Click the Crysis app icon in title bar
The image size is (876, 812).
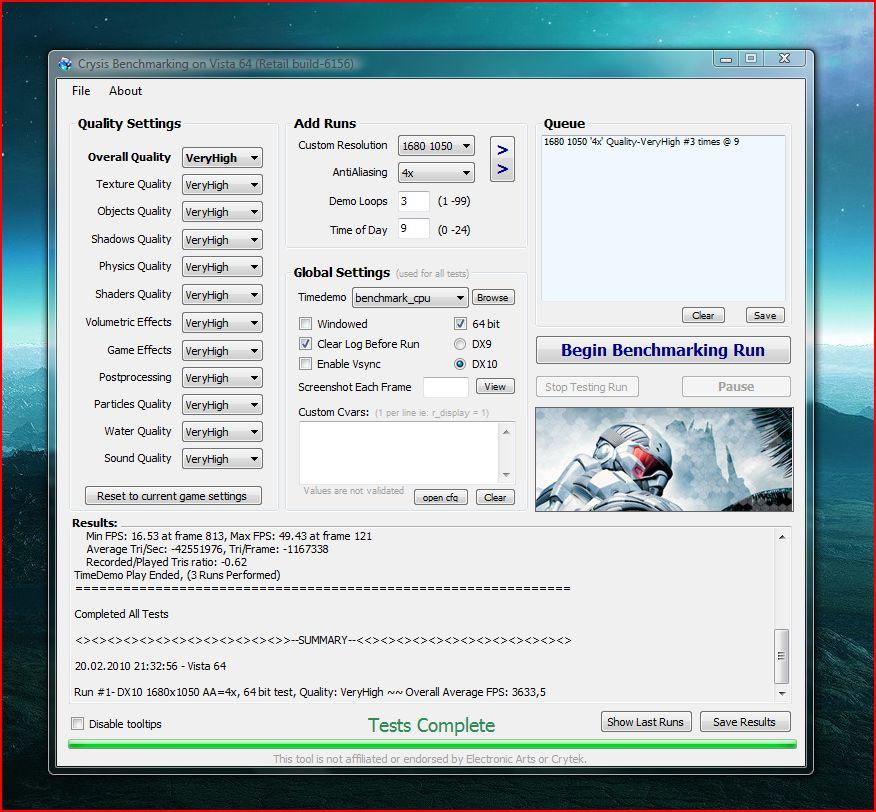[65, 64]
